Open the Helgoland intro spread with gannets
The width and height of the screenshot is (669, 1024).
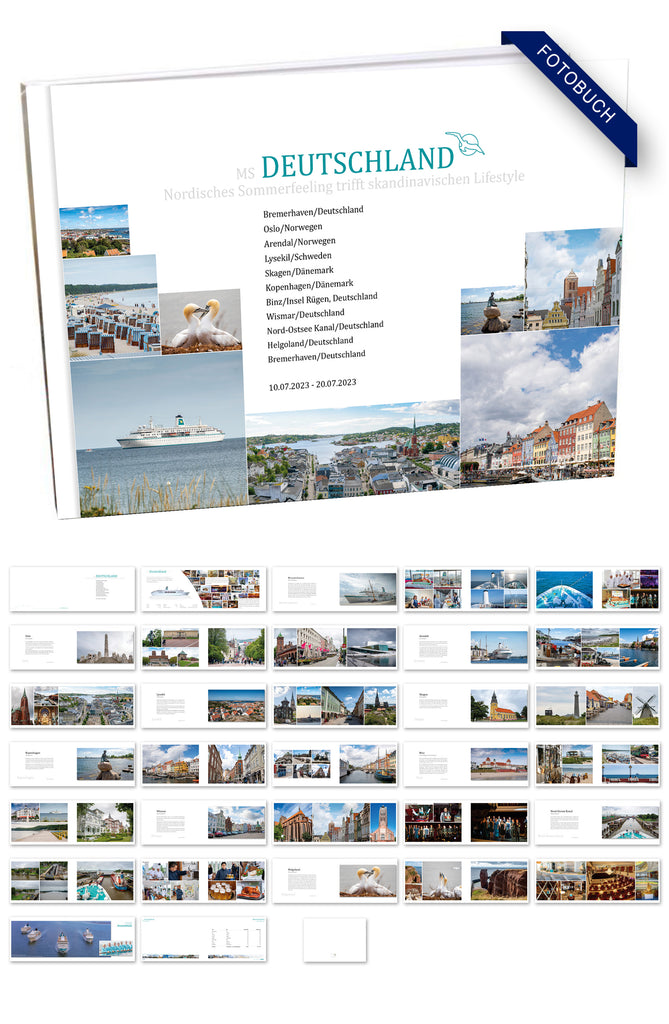tap(335, 880)
